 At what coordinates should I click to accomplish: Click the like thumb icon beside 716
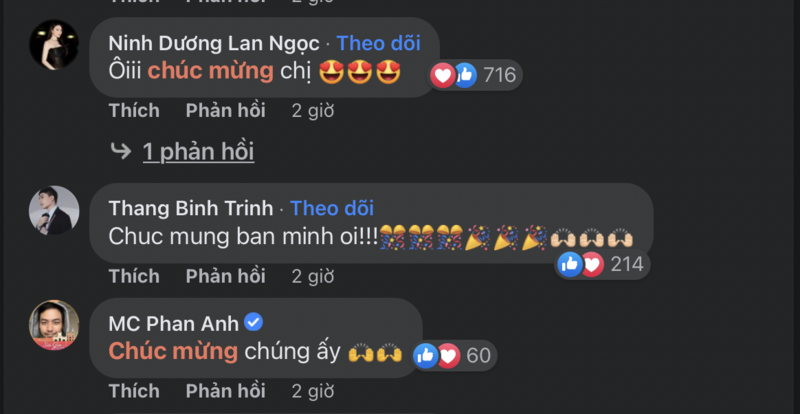pos(465,76)
